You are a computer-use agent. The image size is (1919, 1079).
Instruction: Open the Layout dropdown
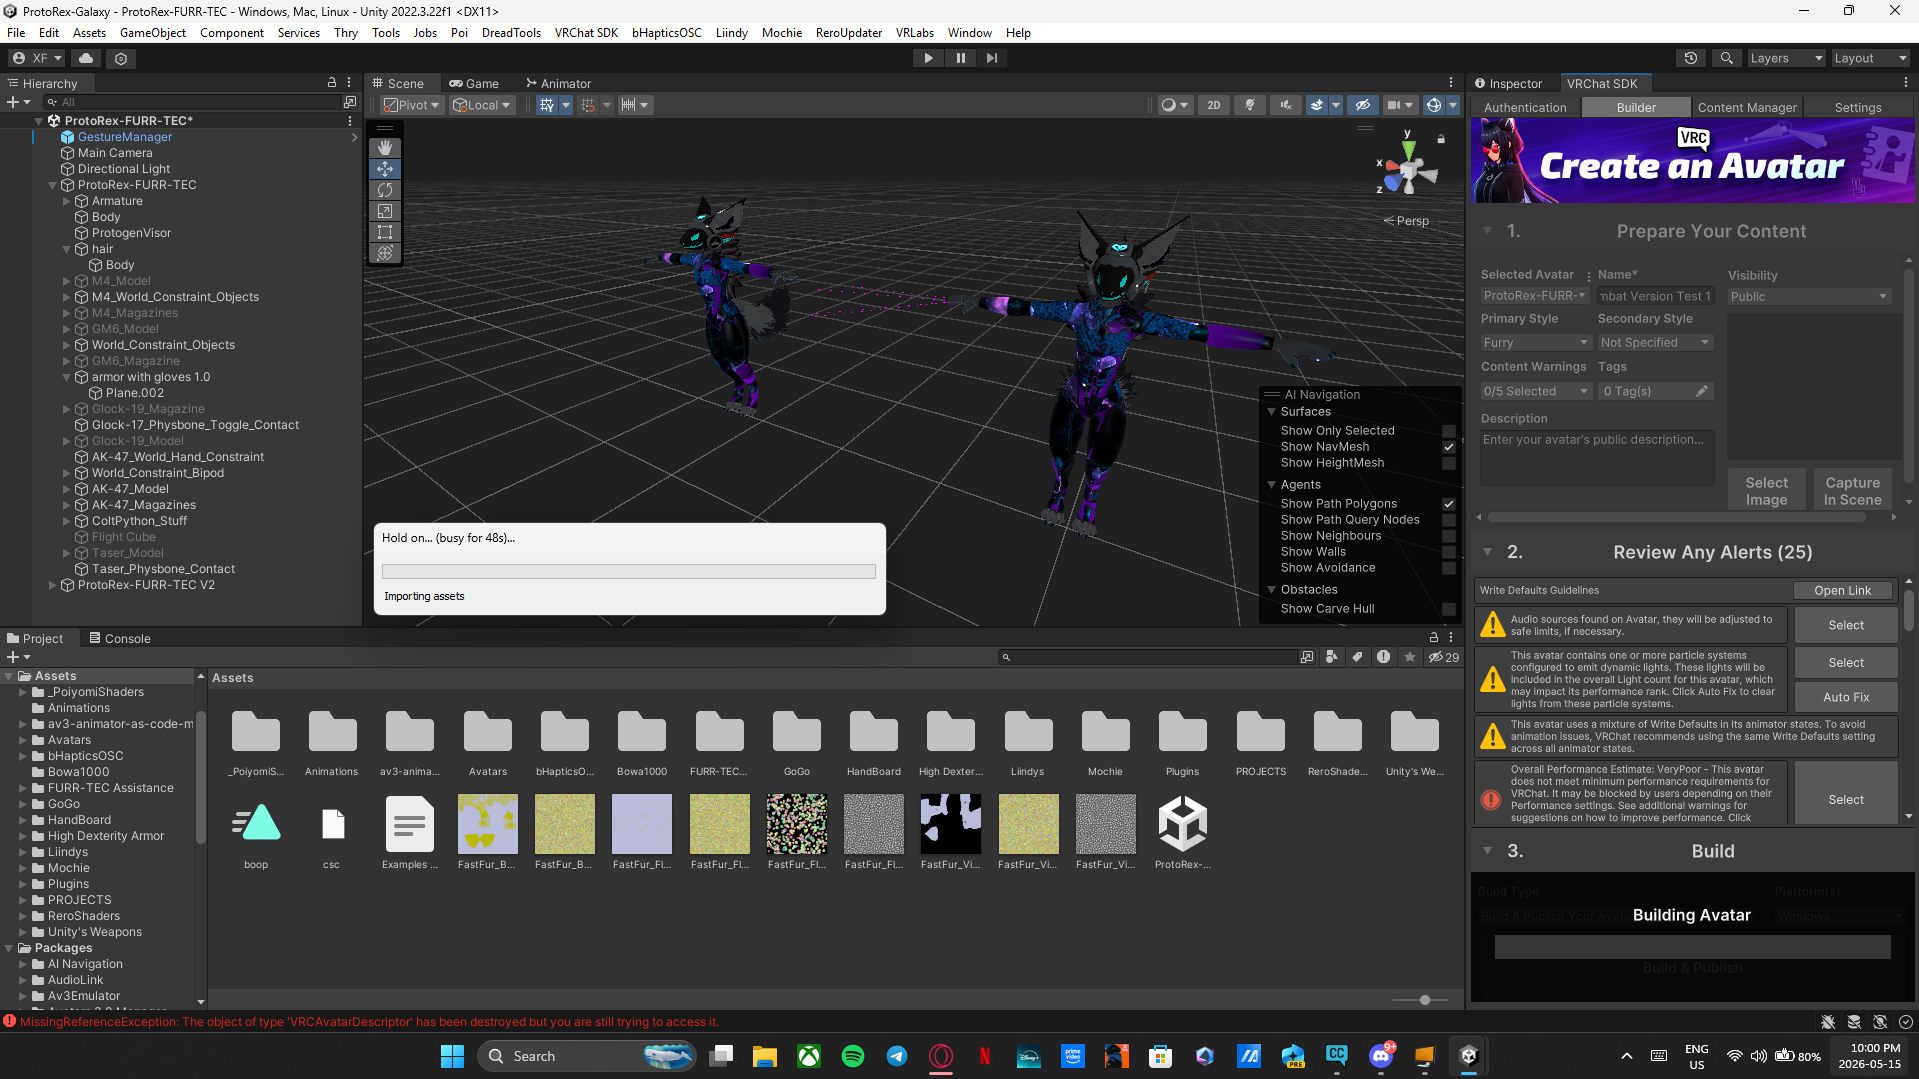click(1870, 58)
